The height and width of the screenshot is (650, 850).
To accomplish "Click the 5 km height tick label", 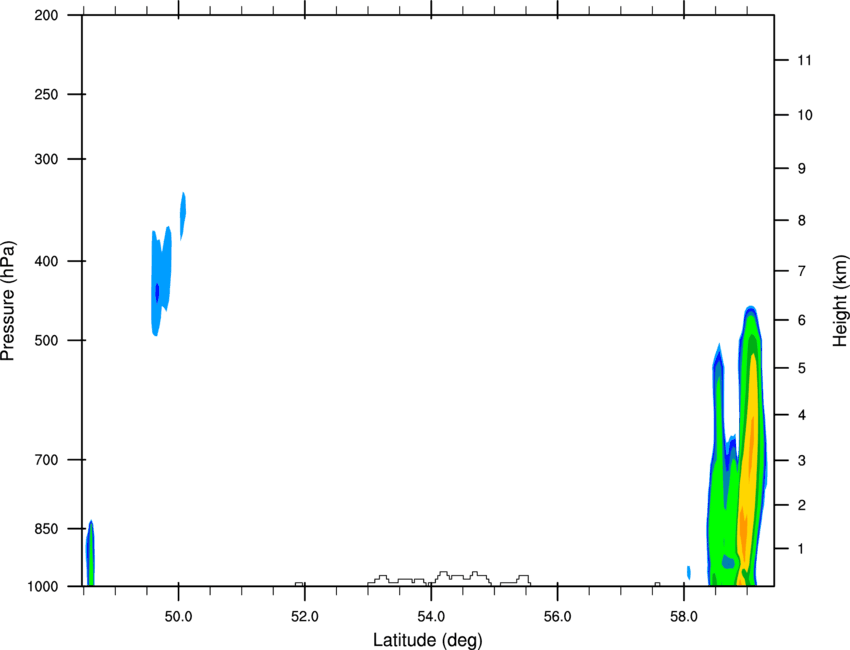I will [802, 368].
